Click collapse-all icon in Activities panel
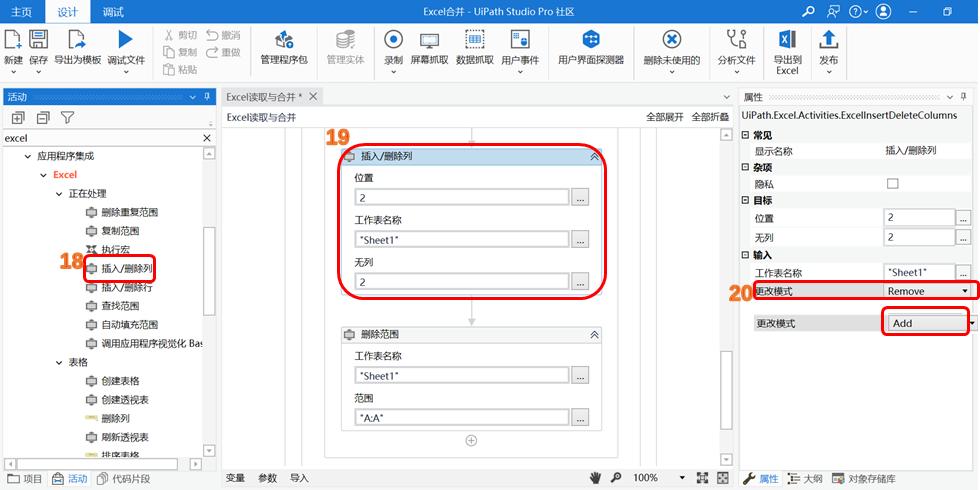Viewport: 980px width, 490px height. coord(42,117)
